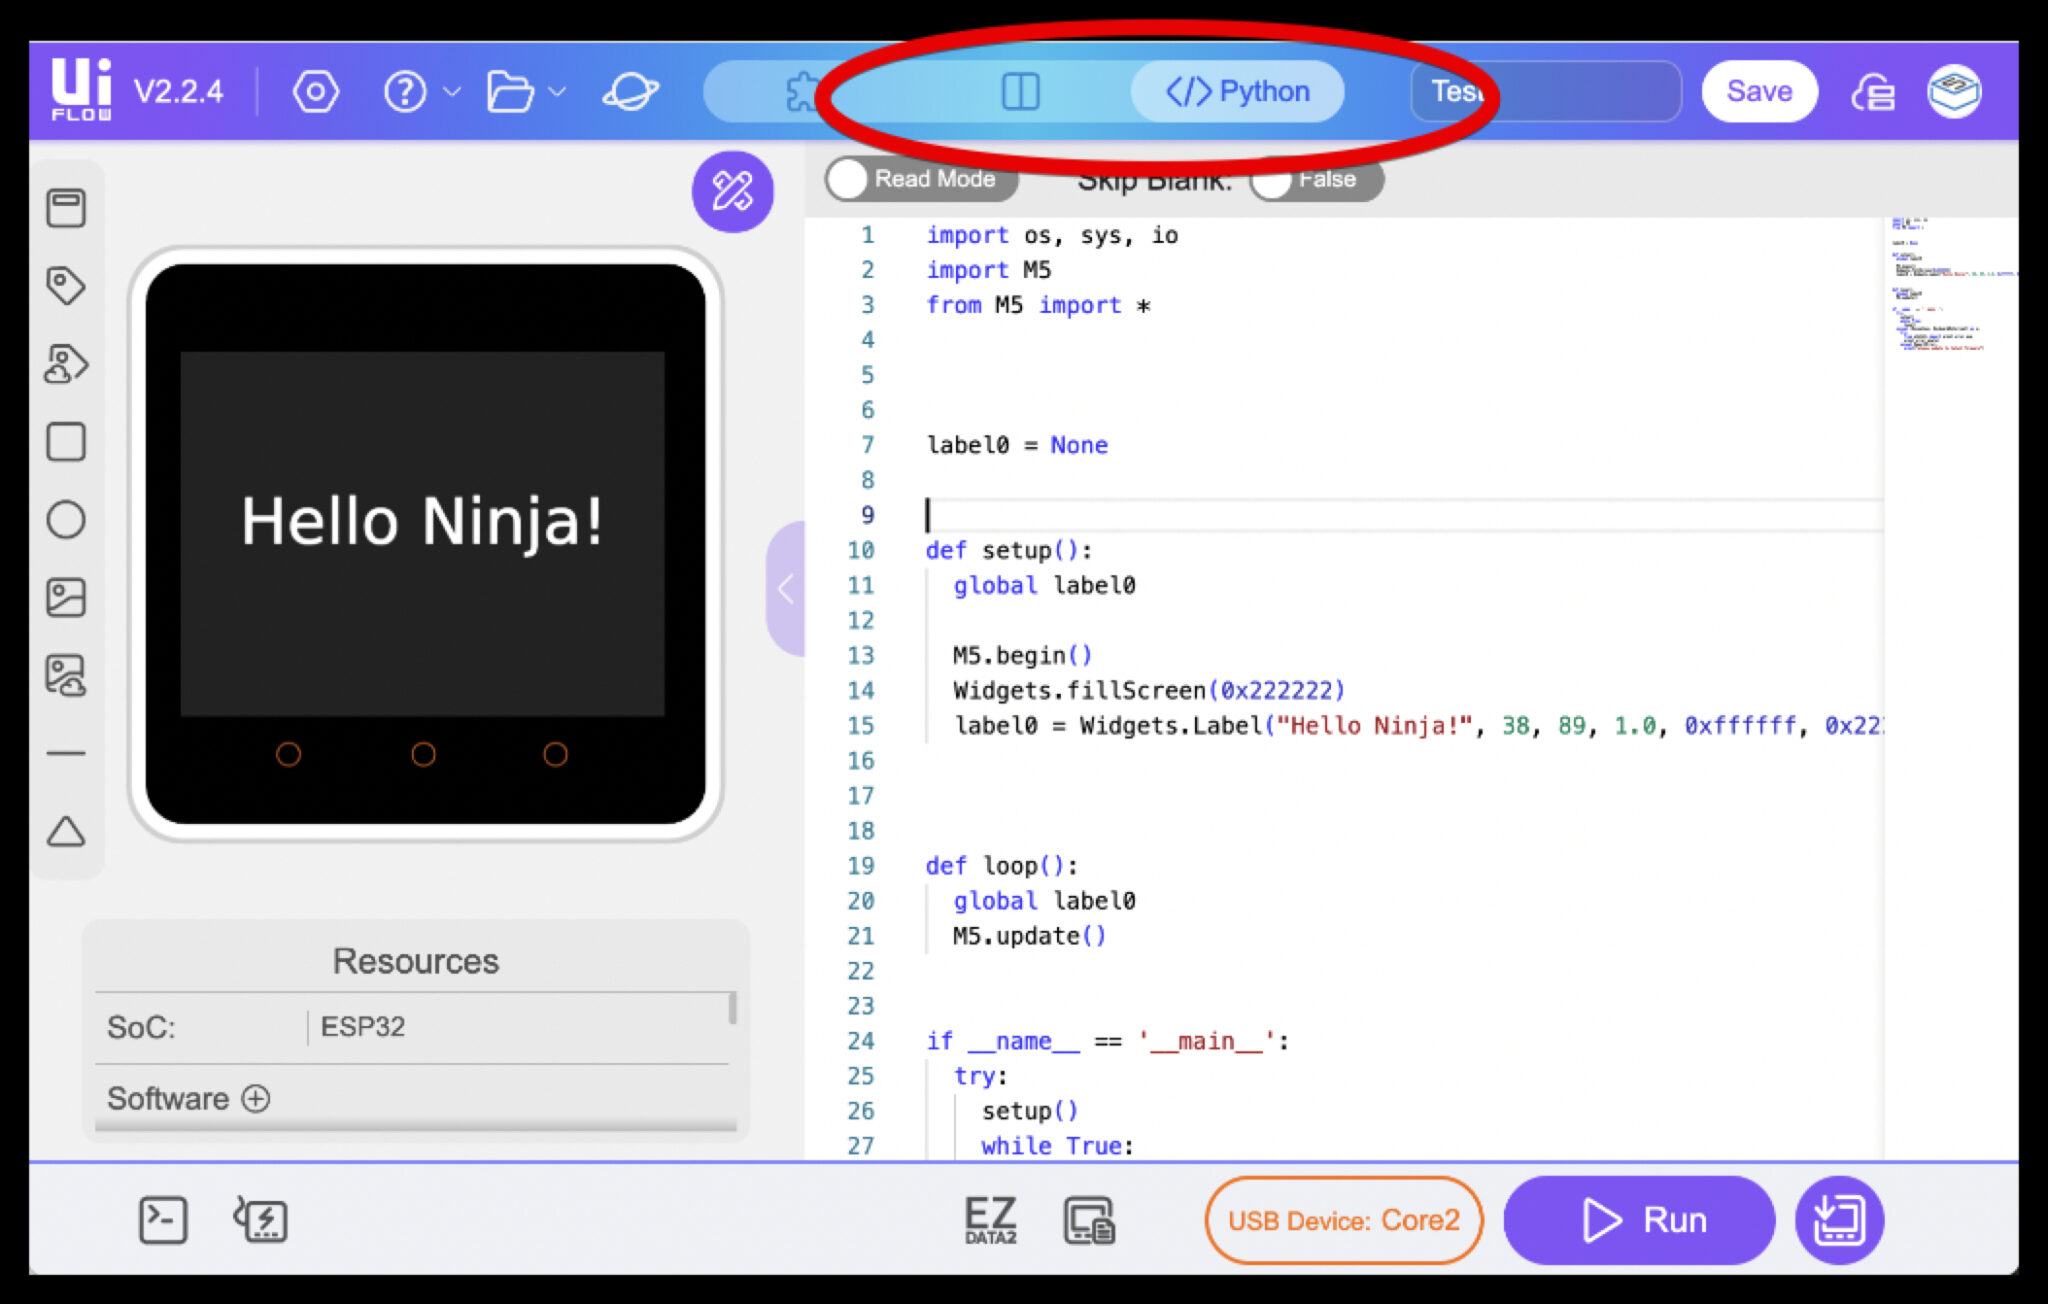Click the Save button
This screenshot has height=1304, width=2048.
(1759, 91)
